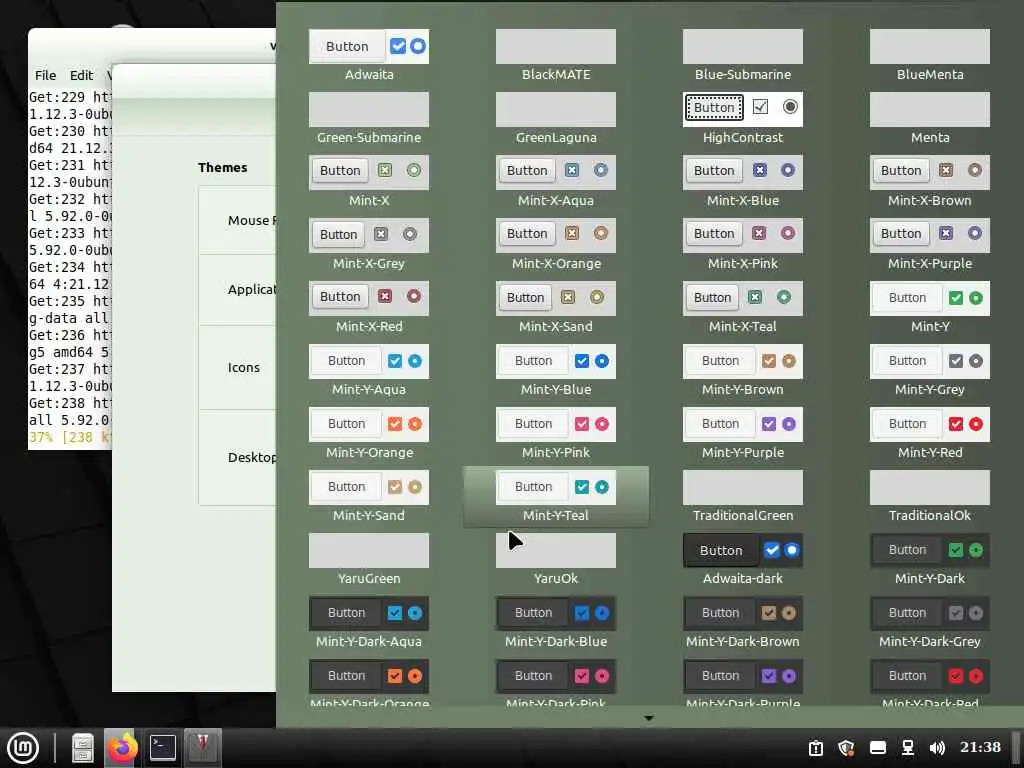Choose the Mint-Y-Pink theme
This screenshot has width=1024, height=768.
pos(556,434)
